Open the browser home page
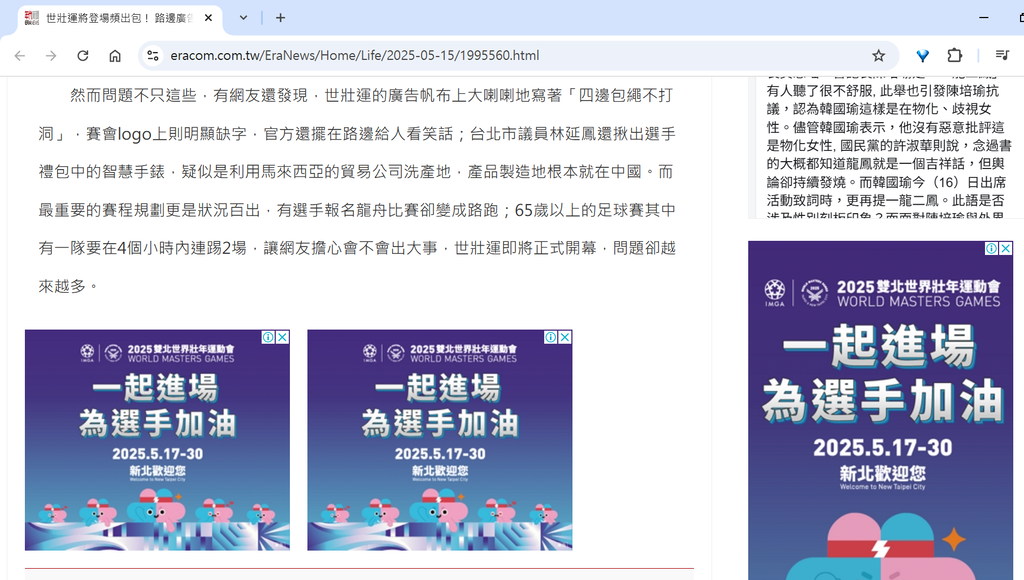The height and width of the screenshot is (580, 1024). coord(115,56)
